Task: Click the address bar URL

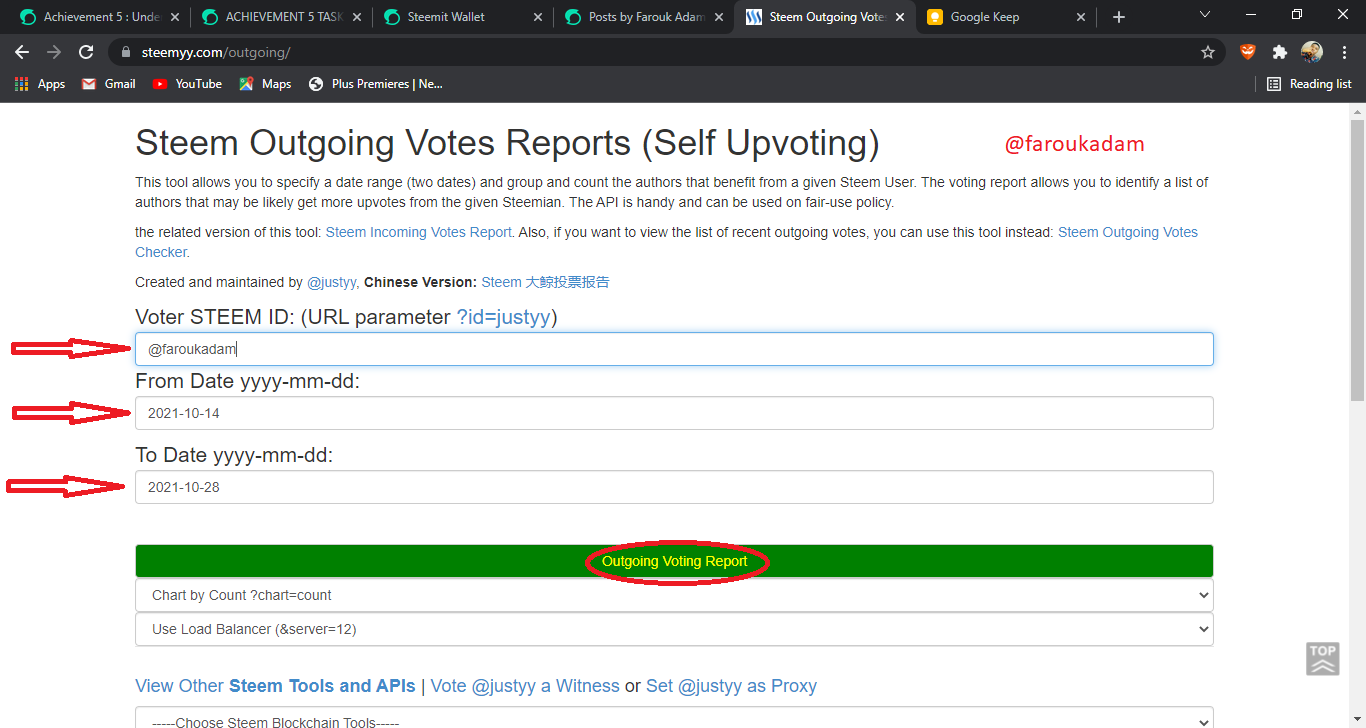Action: coord(218,52)
